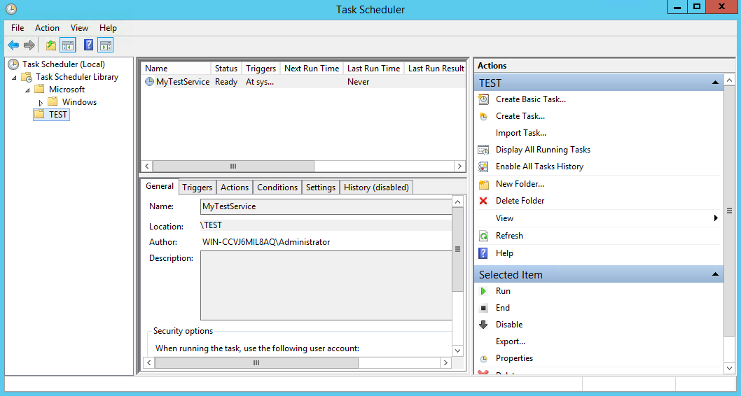Click the Actions pane scroll down arrow

click(729, 368)
